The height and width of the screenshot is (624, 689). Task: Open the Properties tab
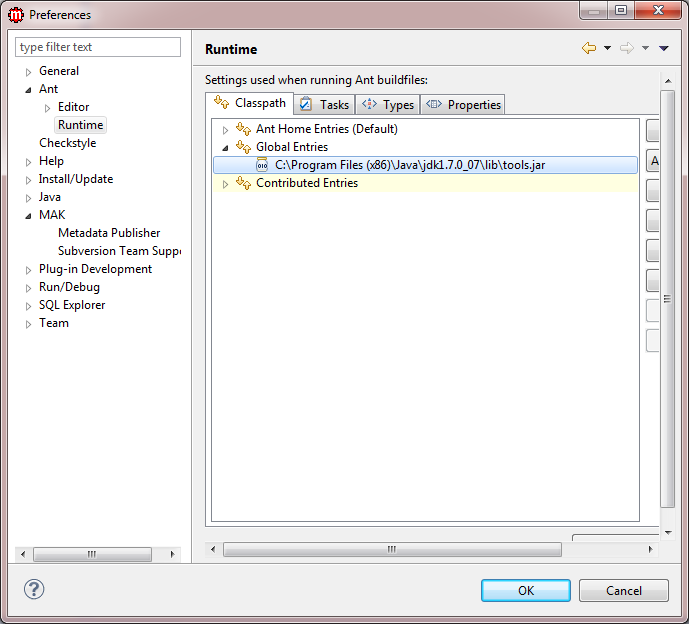tap(463, 104)
